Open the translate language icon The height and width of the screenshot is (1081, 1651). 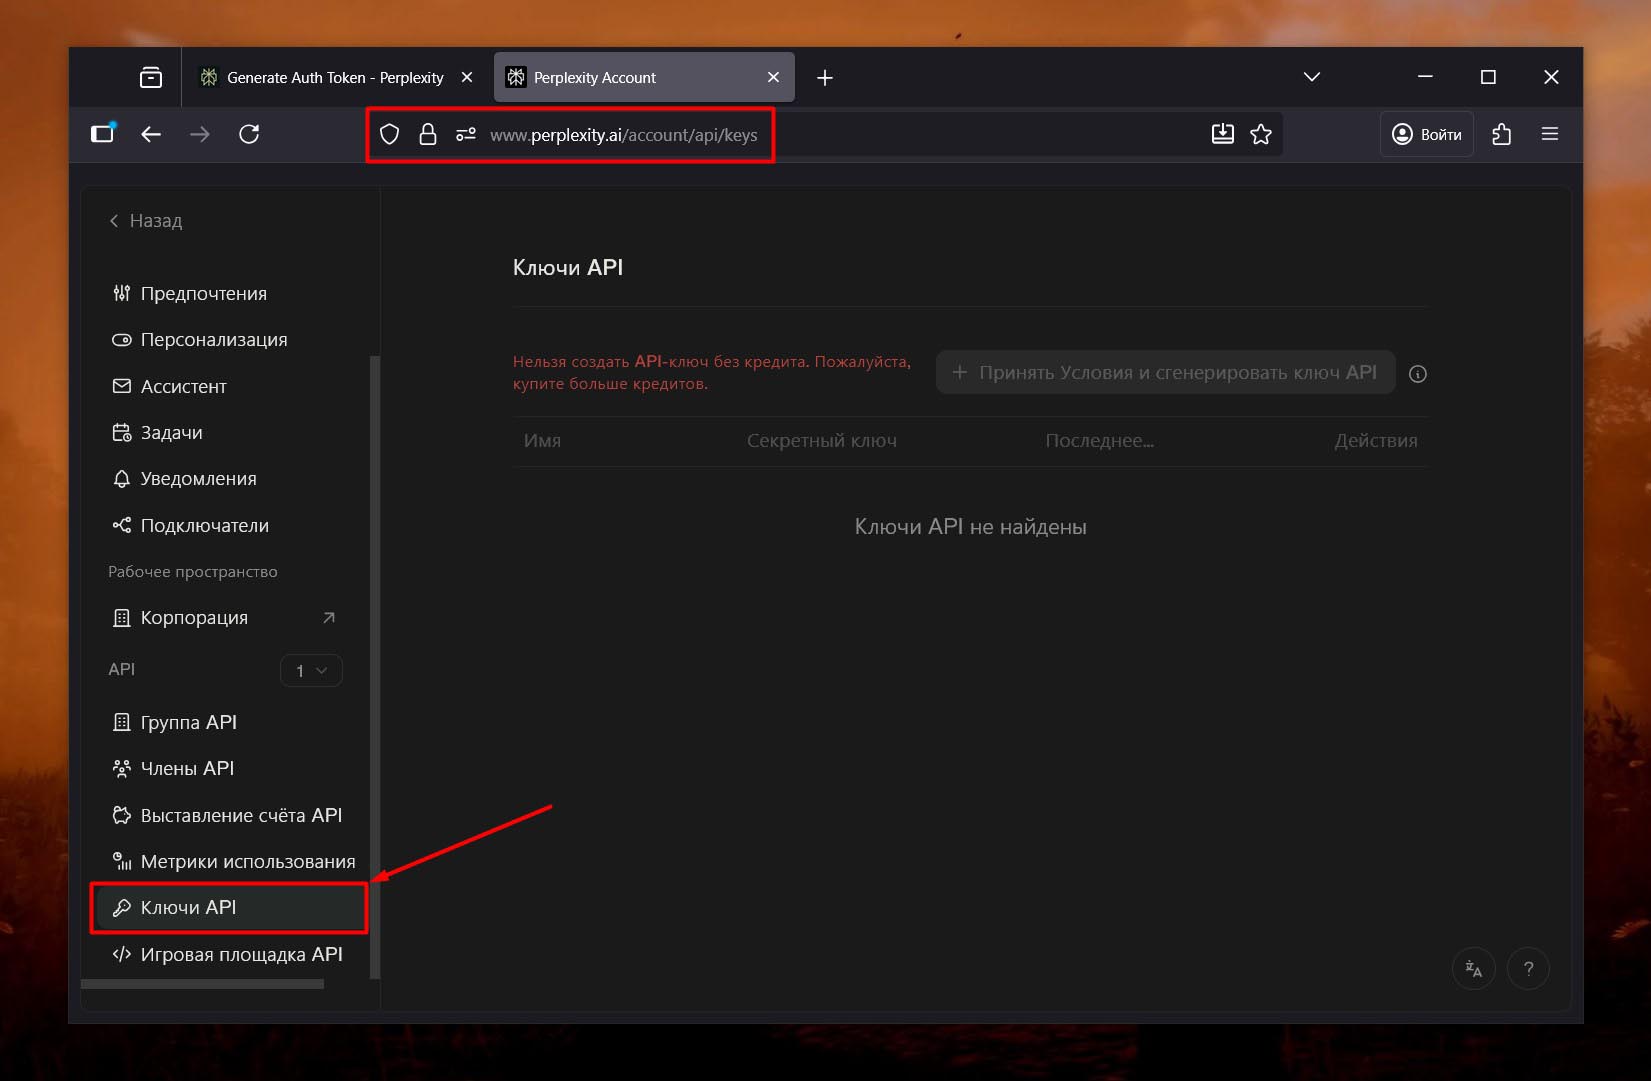pyautogui.click(x=1473, y=968)
